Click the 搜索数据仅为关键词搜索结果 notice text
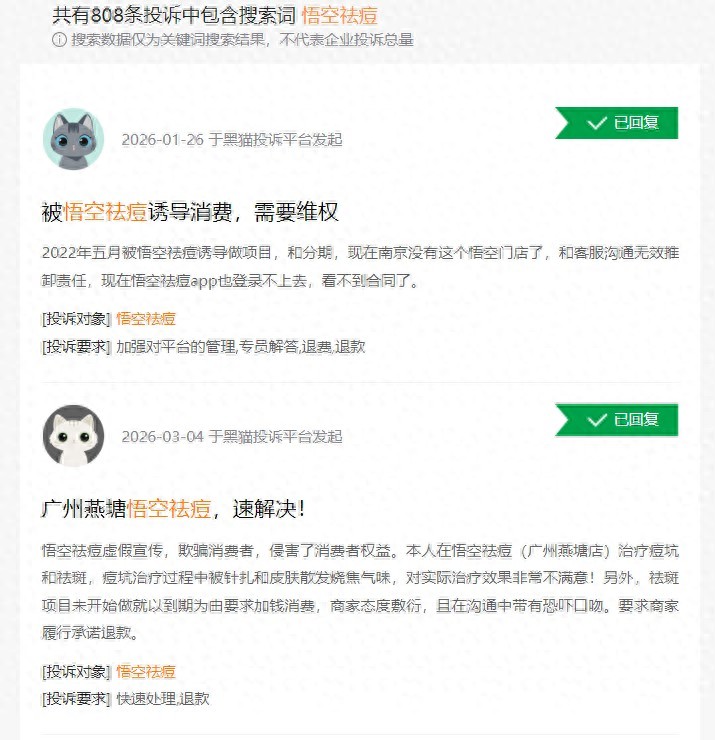Image resolution: width=715 pixels, height=740 pixels. pyautogui.click(x=242, y=40)
